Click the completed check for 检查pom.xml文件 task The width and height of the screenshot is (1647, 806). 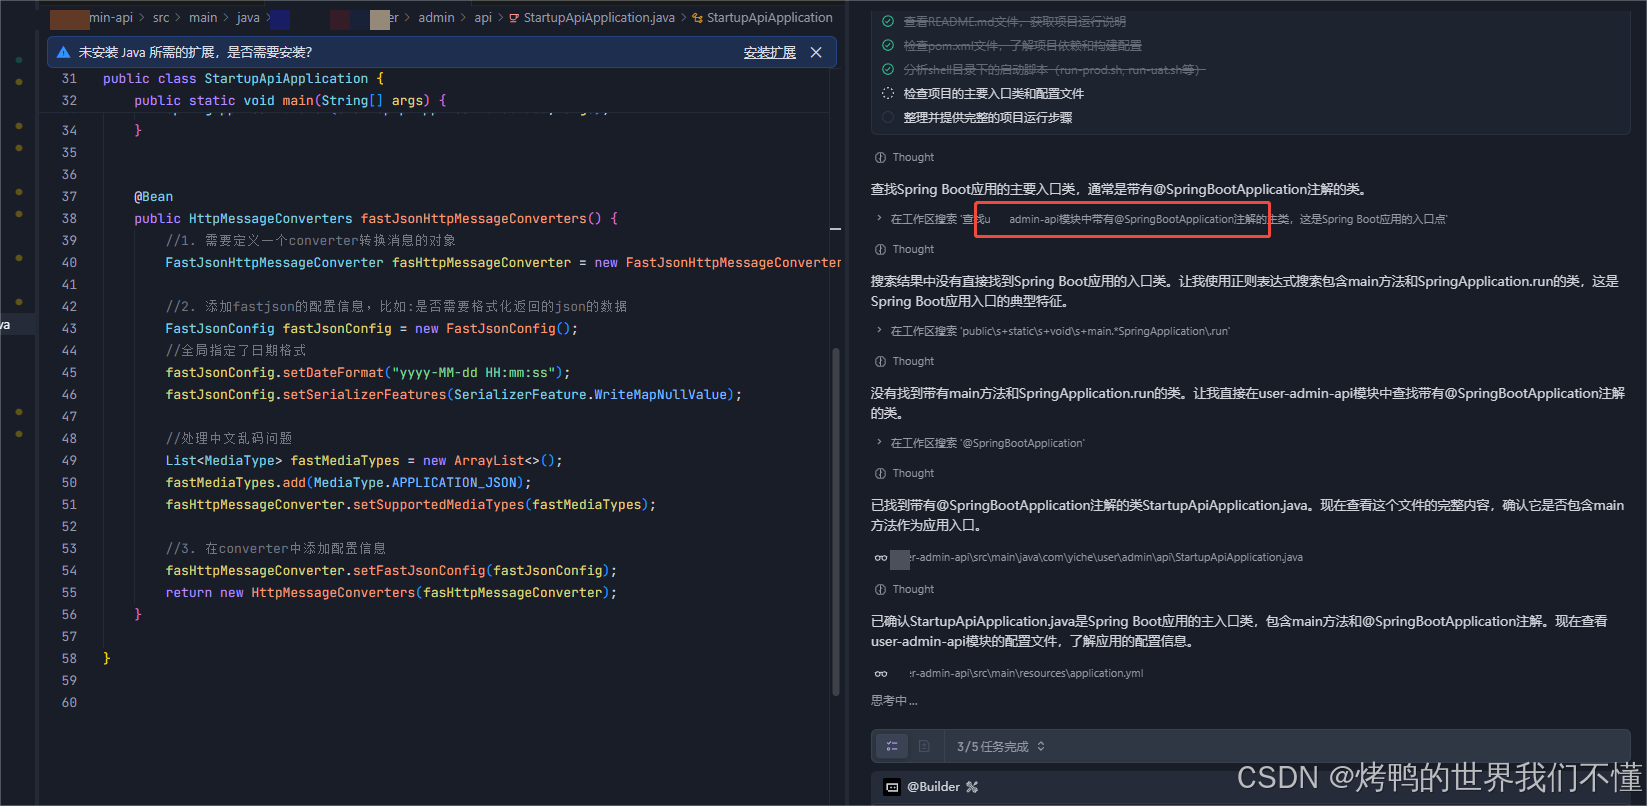(888, 45)
